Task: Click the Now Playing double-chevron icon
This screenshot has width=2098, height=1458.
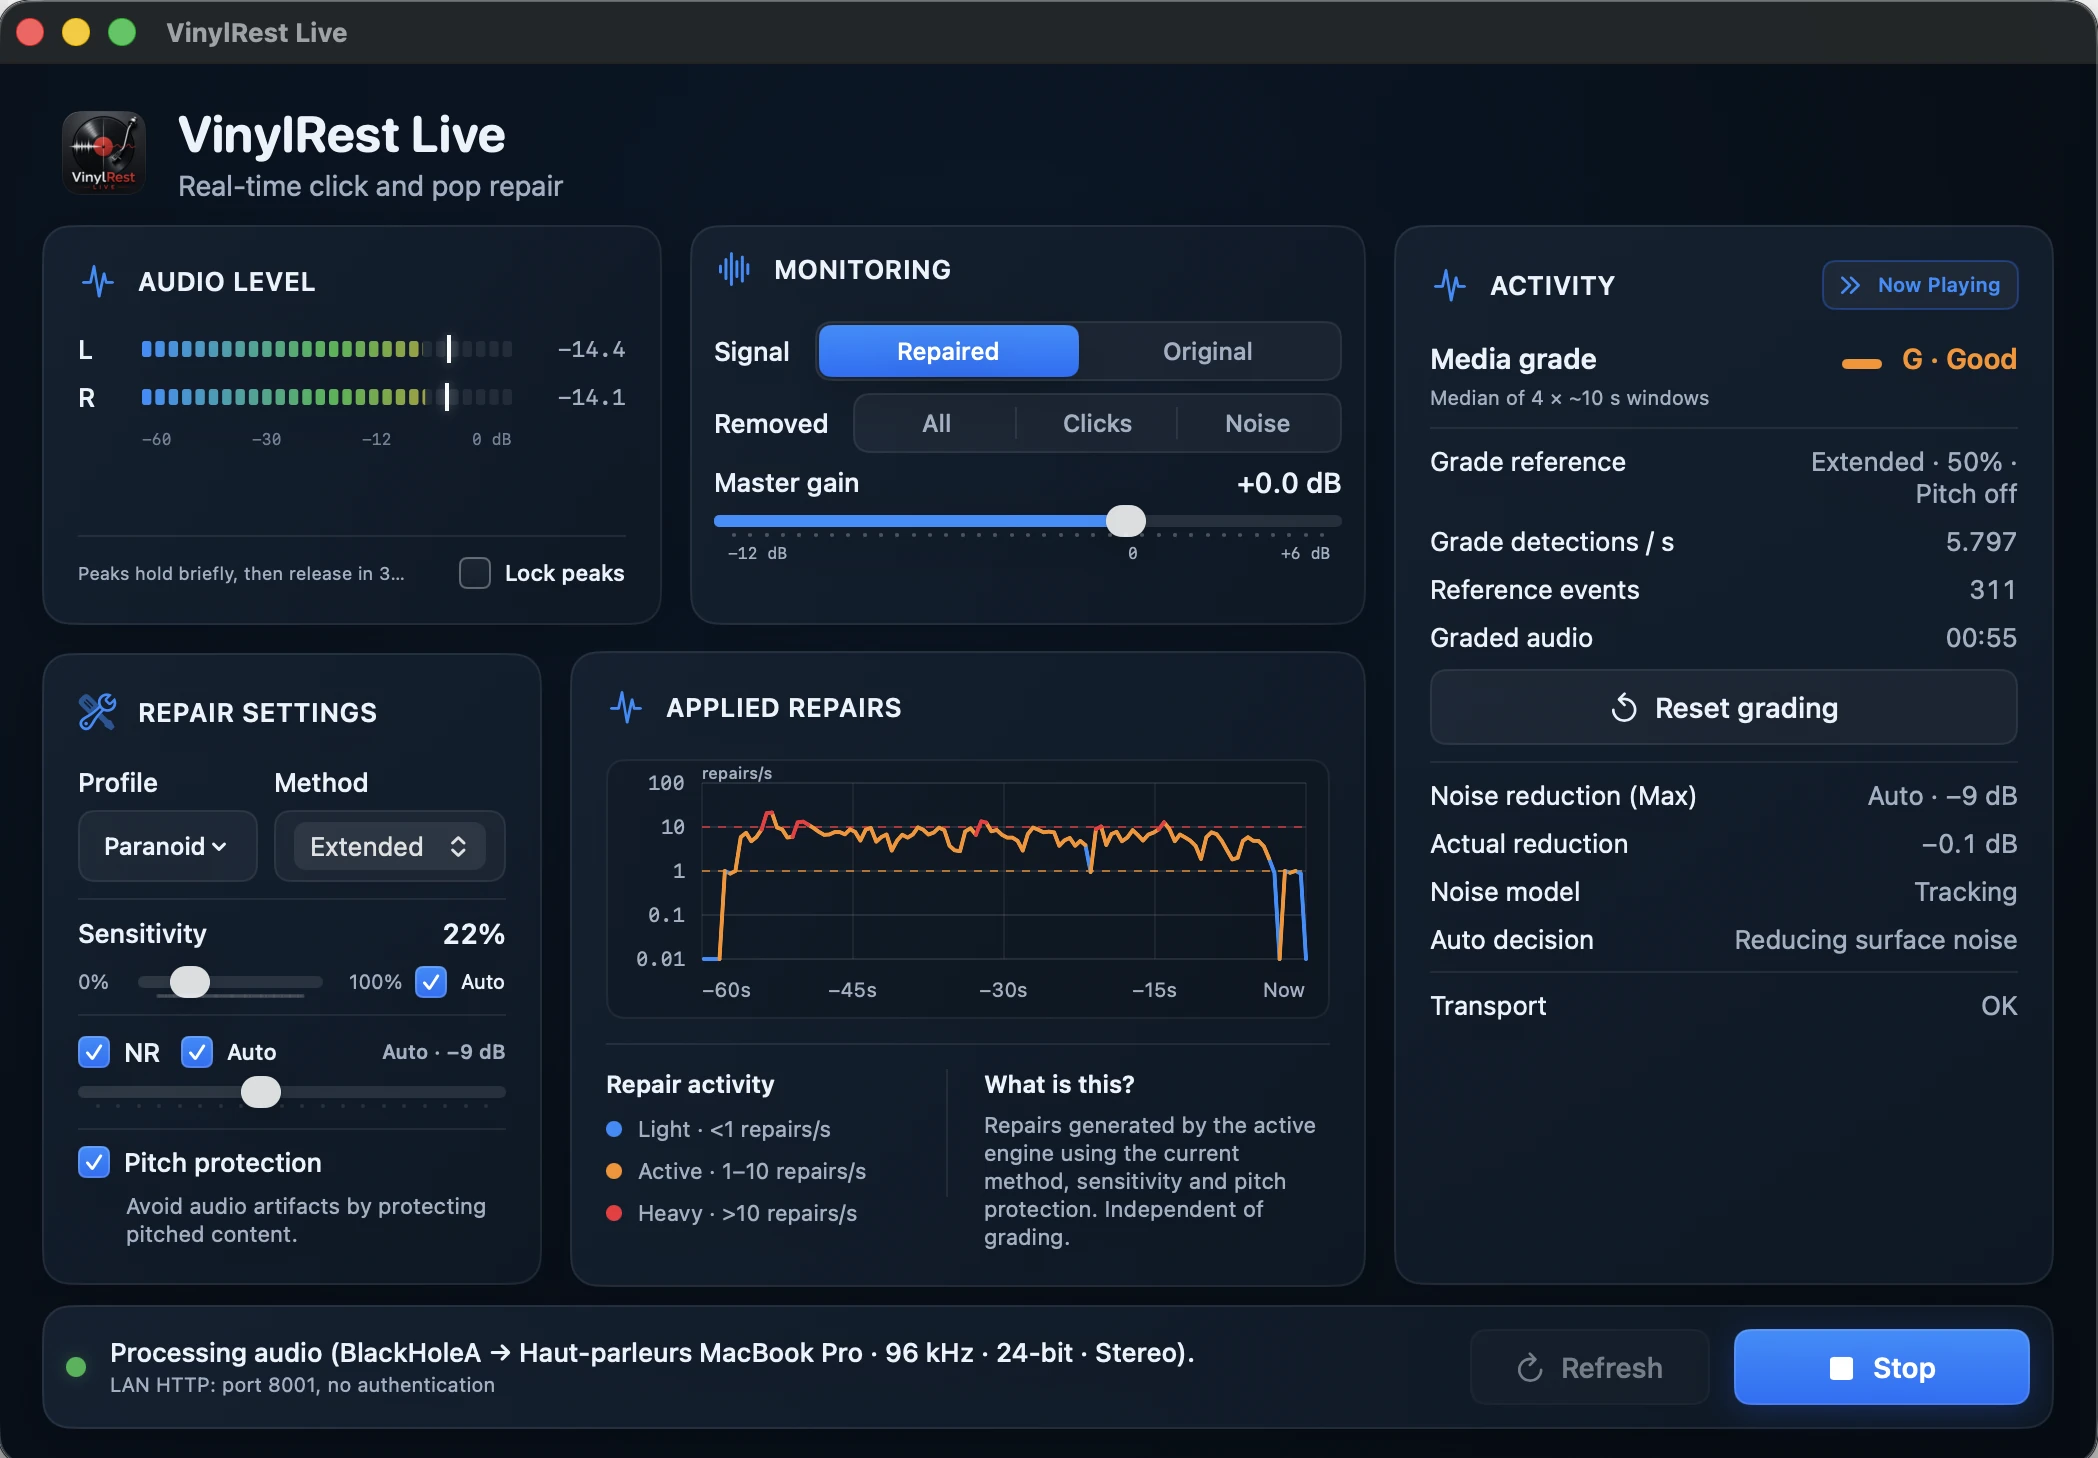Action: coord(1851,285)
